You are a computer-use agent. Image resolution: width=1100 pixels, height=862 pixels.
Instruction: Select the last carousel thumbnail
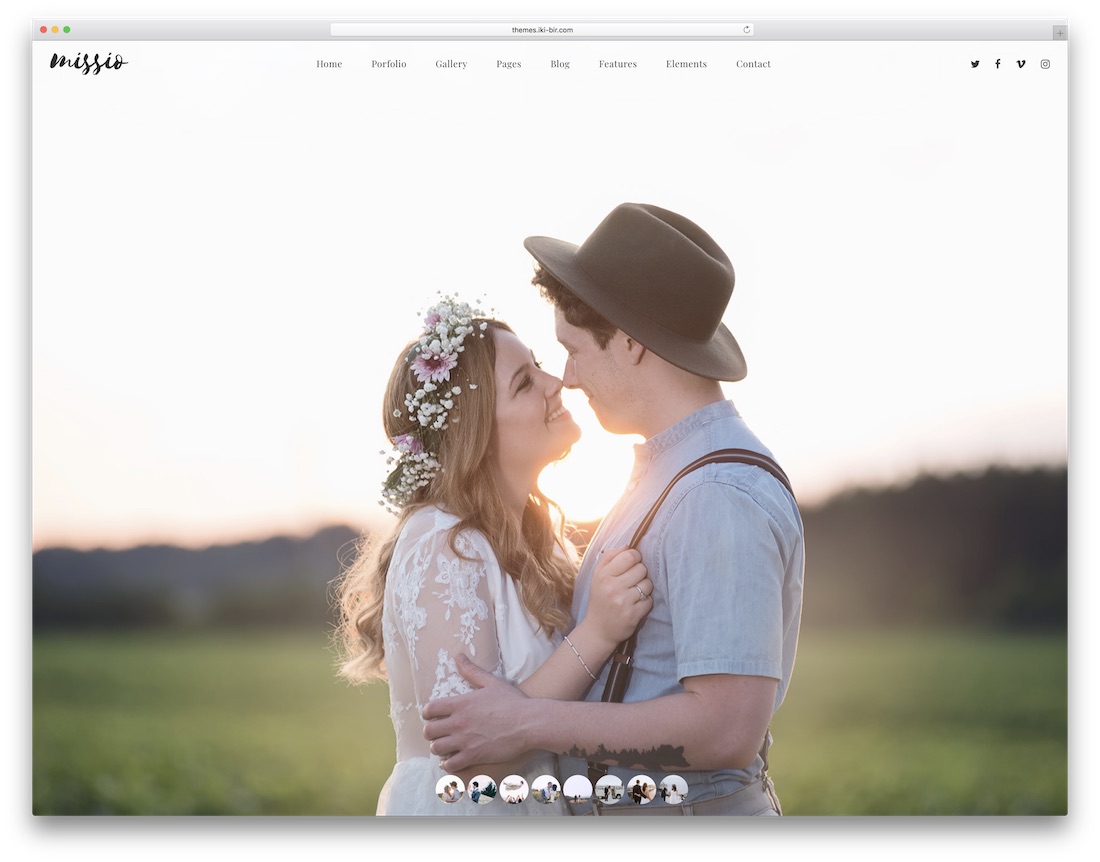(x=675, y=789)
